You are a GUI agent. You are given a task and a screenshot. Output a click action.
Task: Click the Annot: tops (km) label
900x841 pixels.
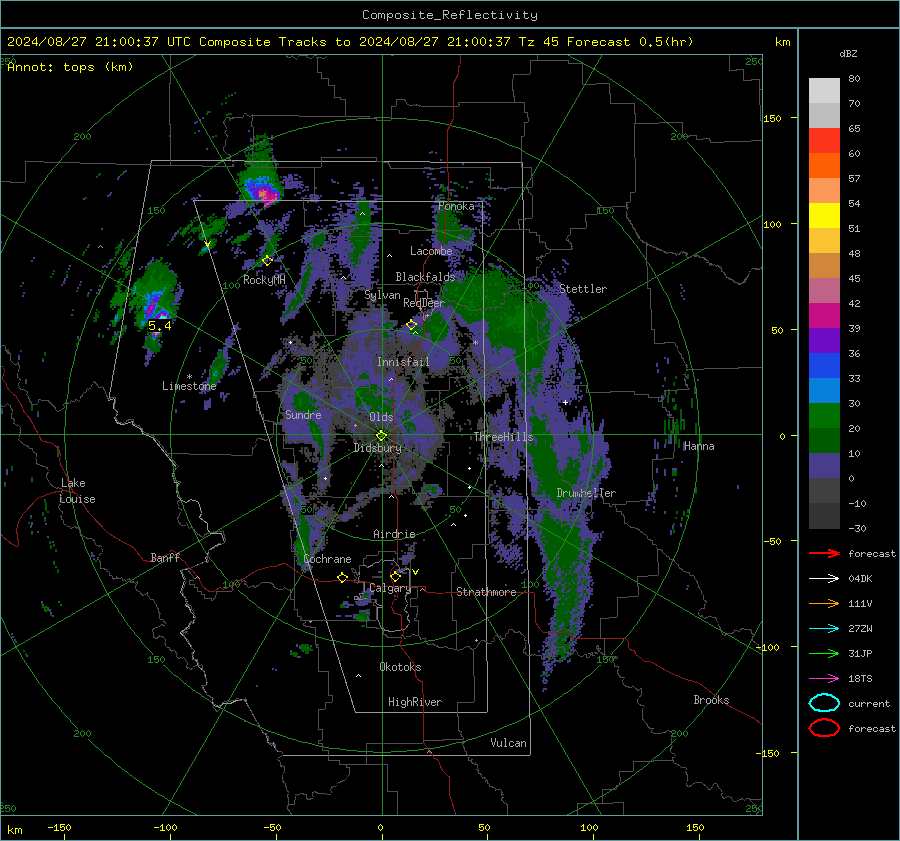[x=70, y=67]
